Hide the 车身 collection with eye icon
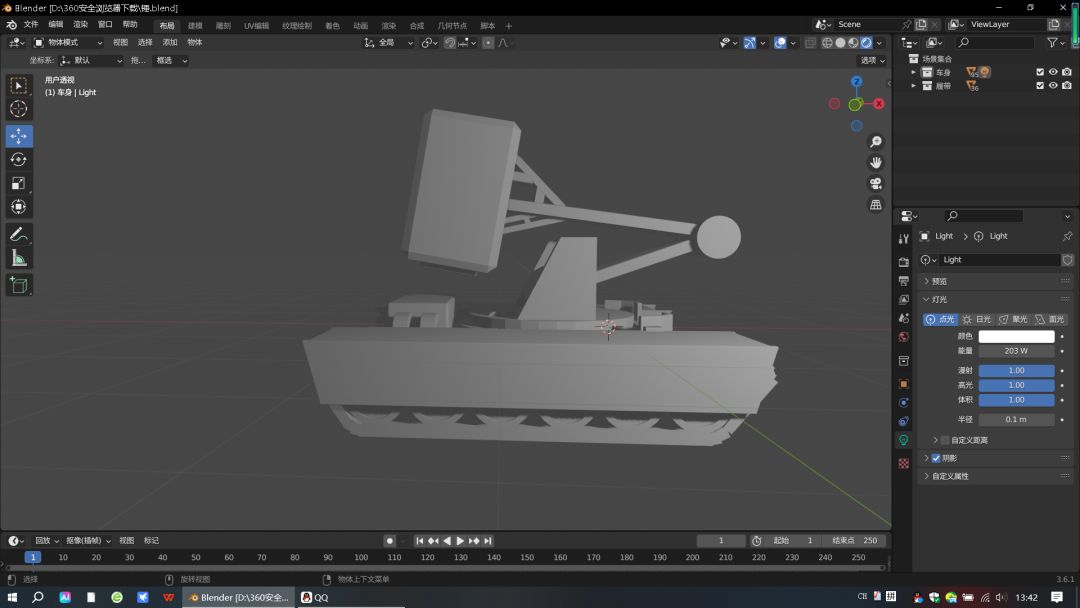The image size is (1080, 608). [x=1052, y=72]
